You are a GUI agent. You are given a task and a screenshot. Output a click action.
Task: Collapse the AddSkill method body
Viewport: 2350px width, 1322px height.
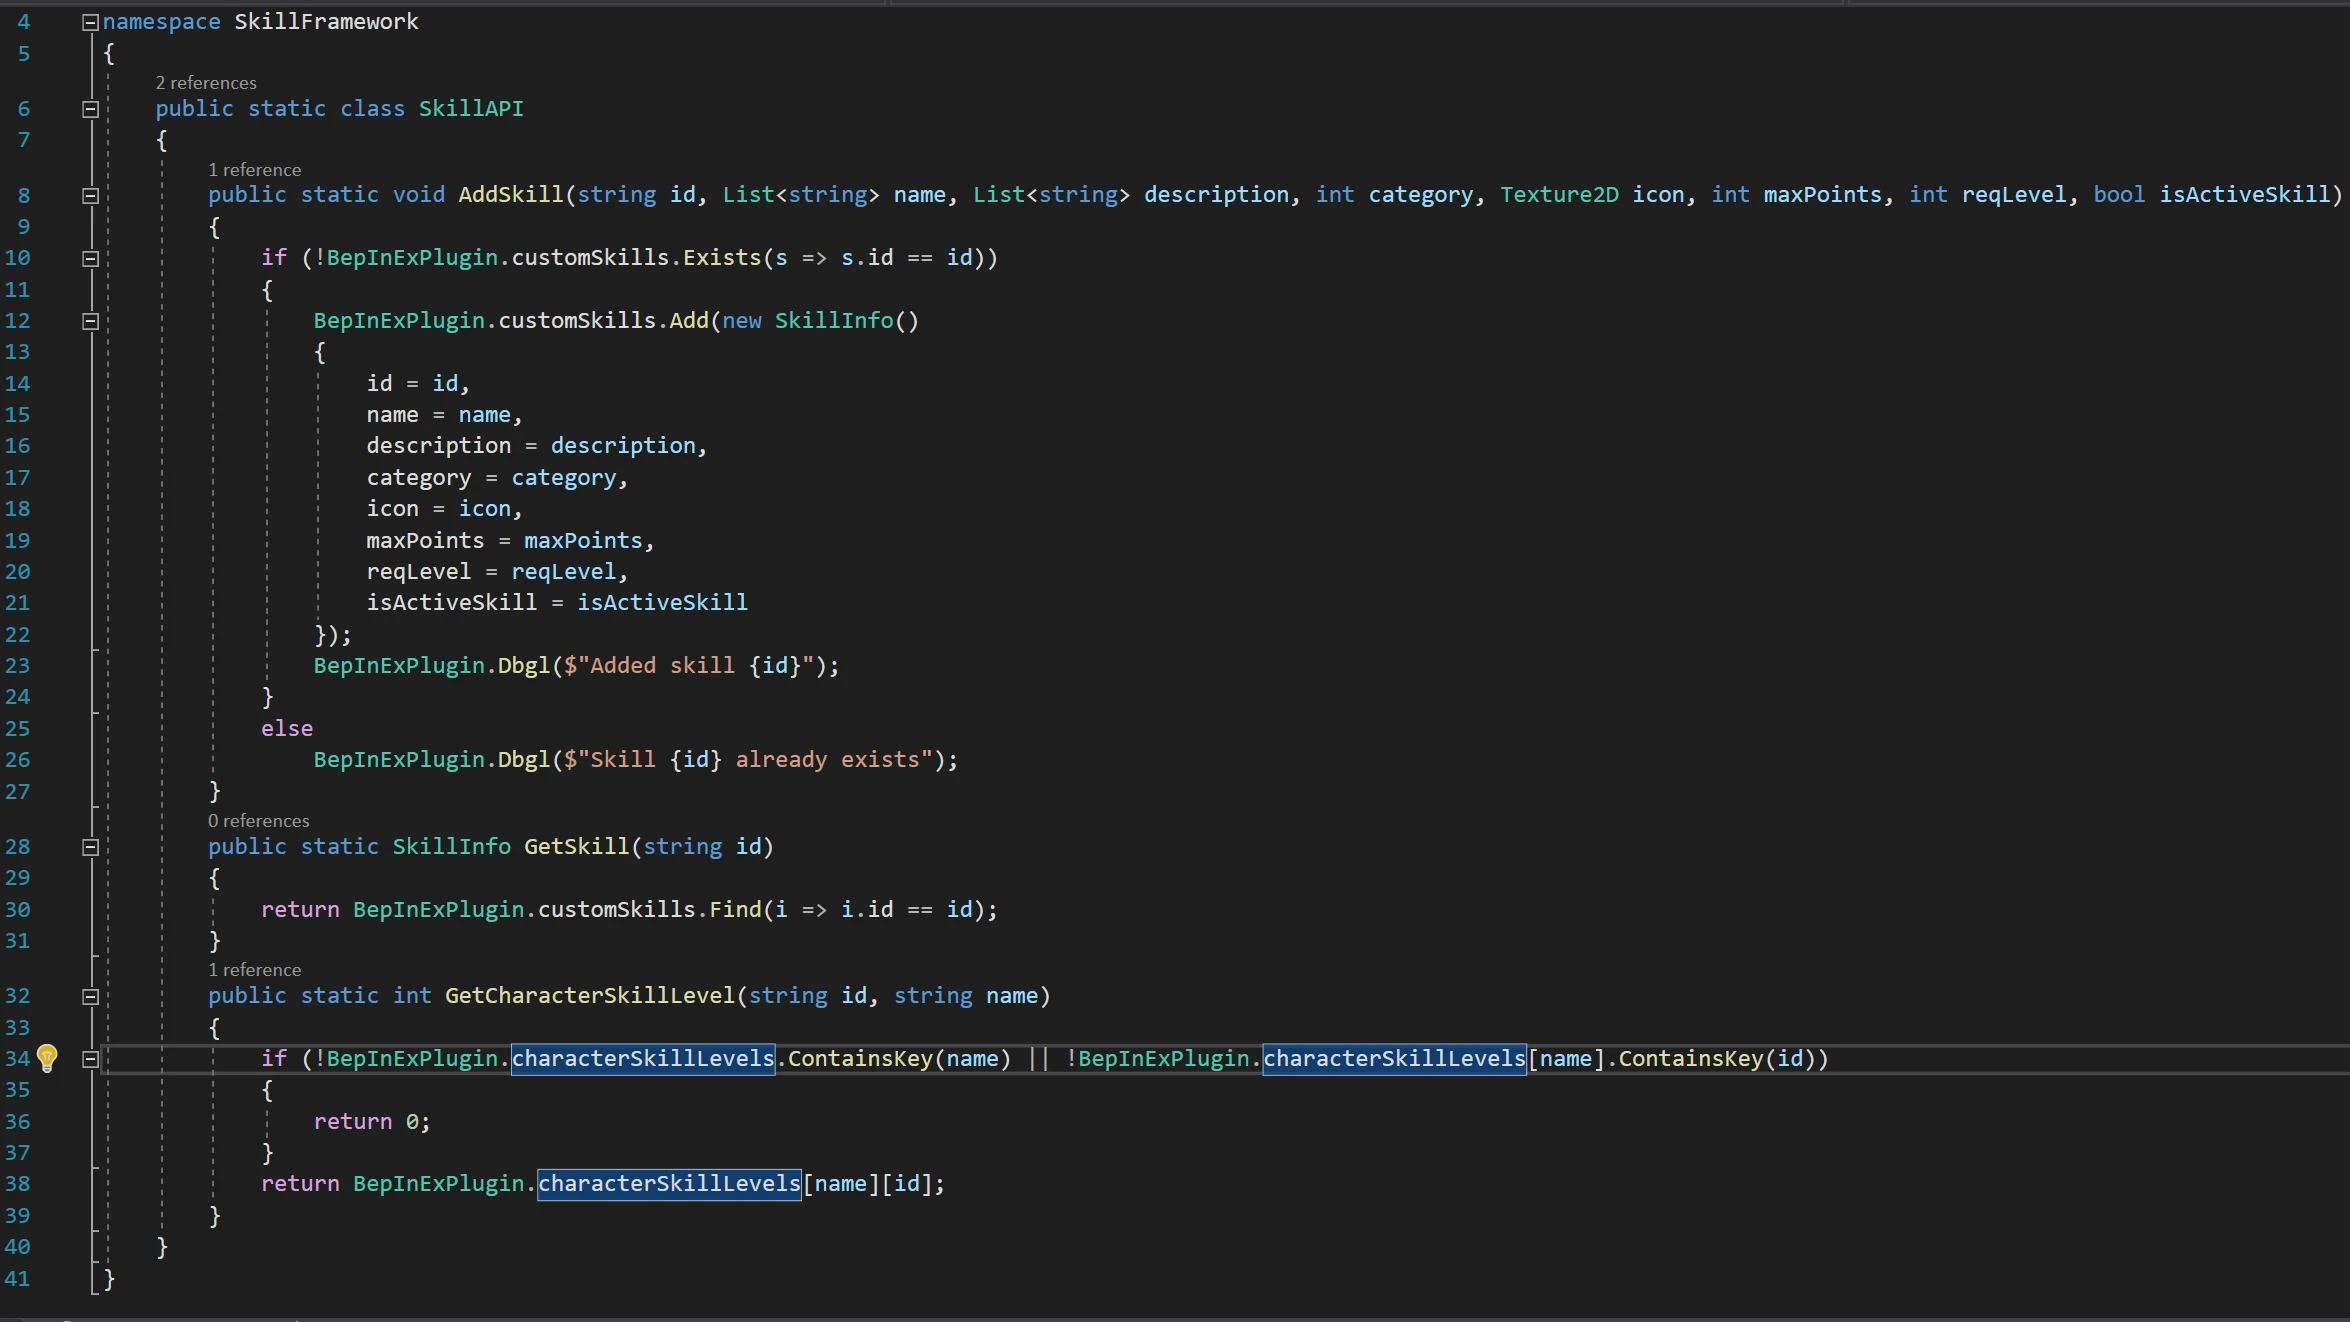pyautogui.click(x=90, y=195)
